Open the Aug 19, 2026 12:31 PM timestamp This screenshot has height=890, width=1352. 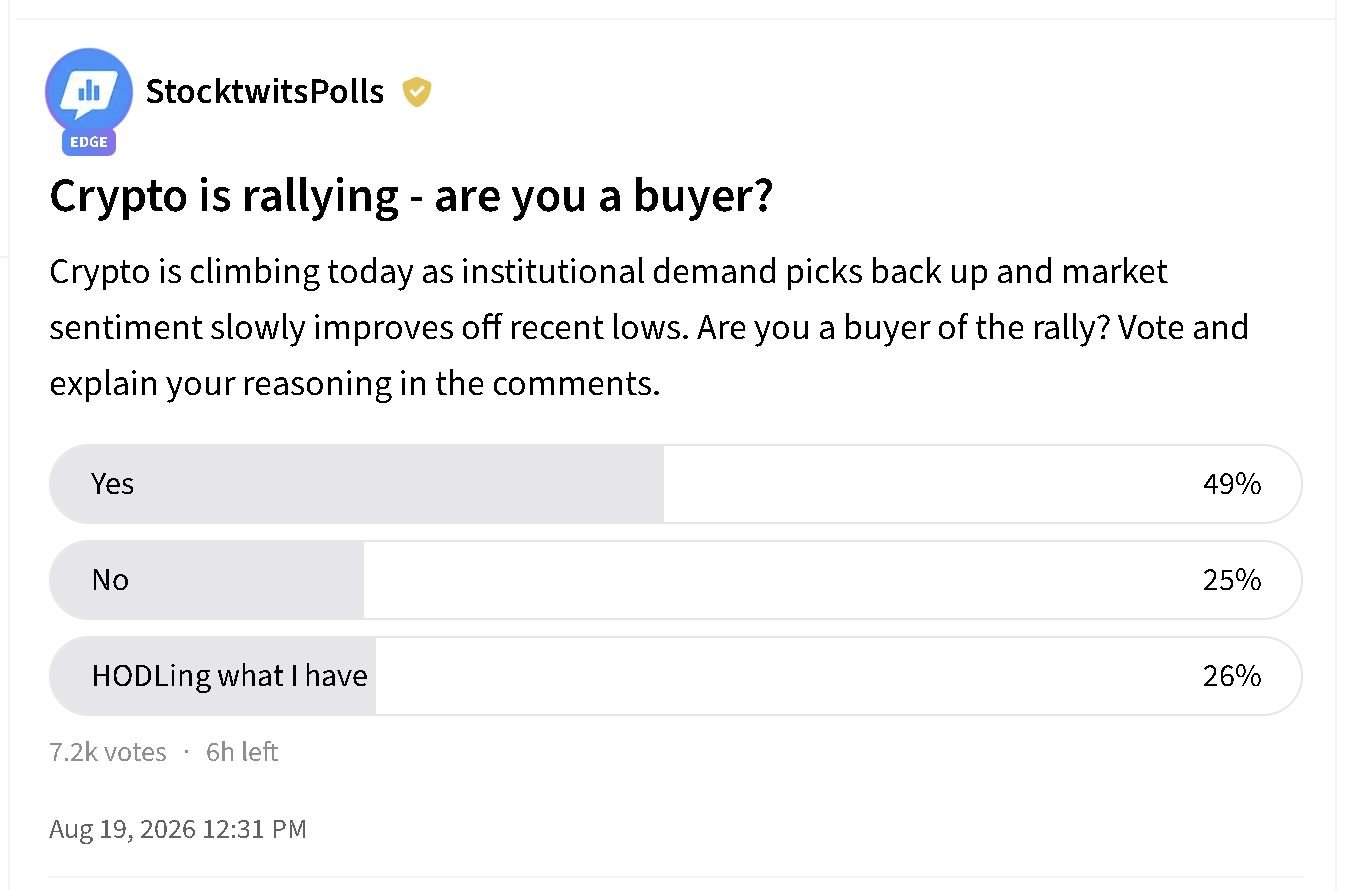(178, 829)
